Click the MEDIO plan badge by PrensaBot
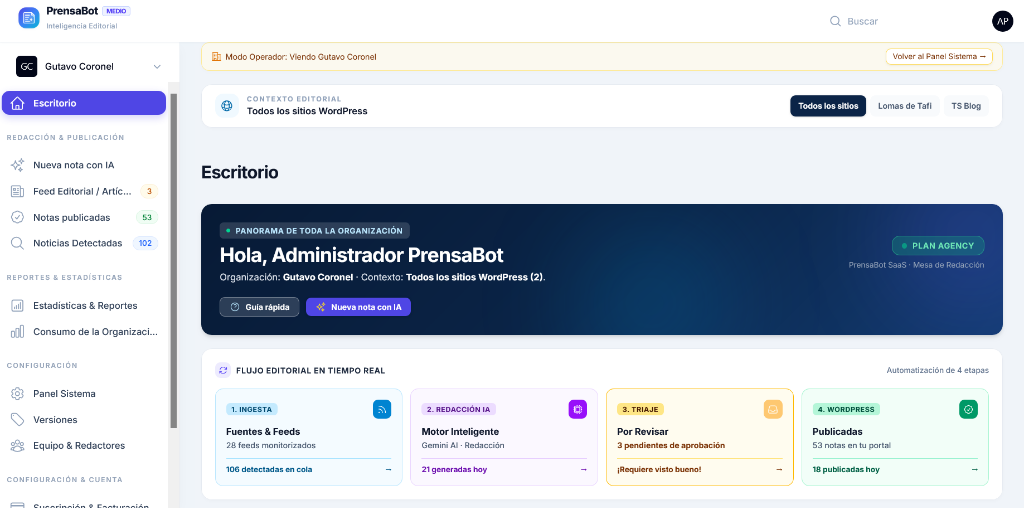Image resolution: width=1024 pixels, height=508 pixels. [116, 11]
